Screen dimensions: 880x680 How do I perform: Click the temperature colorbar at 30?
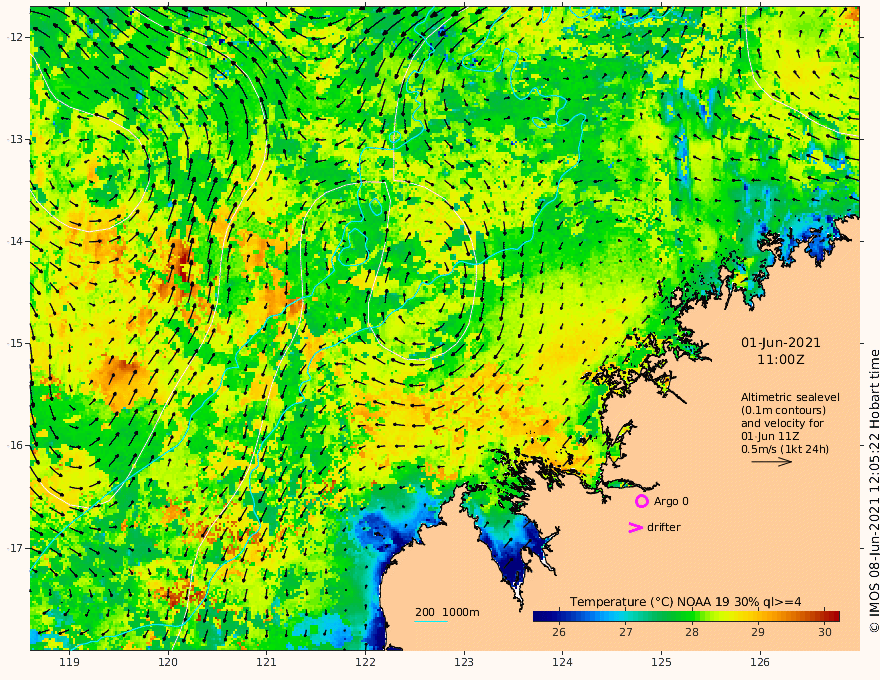click(824, 616)
